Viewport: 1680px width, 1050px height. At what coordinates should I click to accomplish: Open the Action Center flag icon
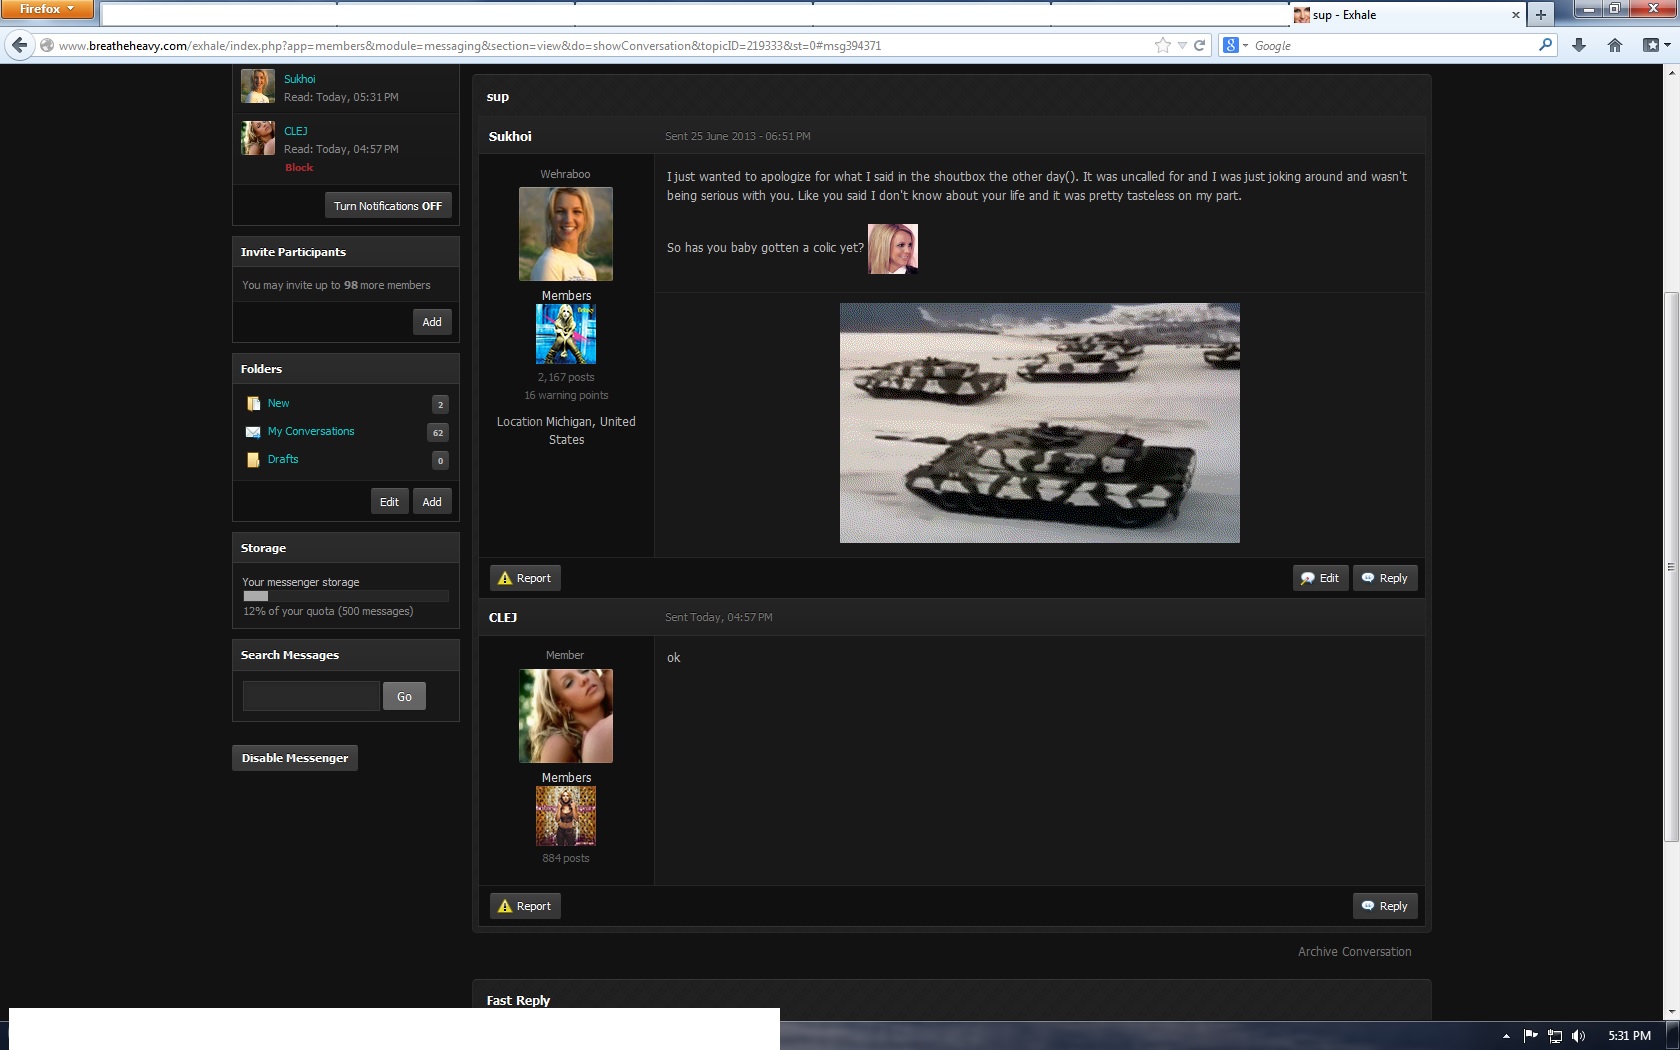1530,1036
